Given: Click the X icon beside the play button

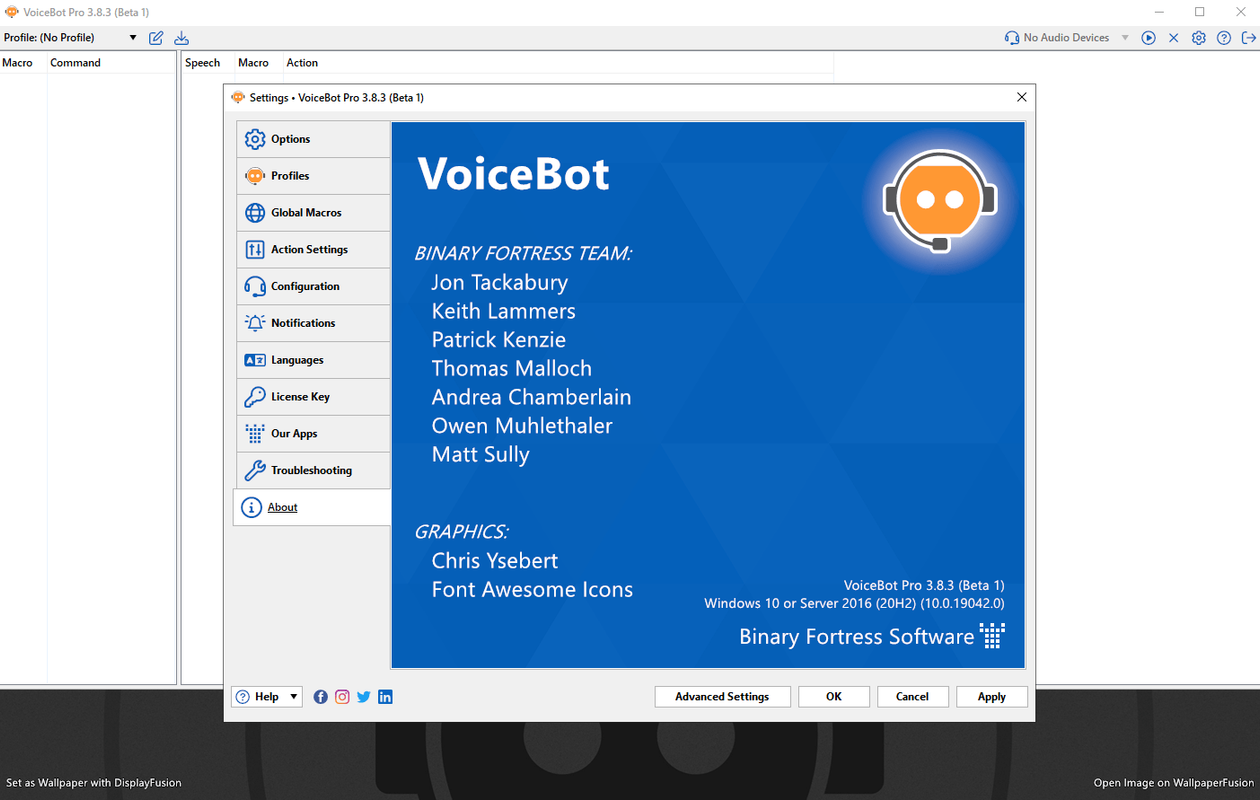Looking at the screenshot, I should 1173,38.
